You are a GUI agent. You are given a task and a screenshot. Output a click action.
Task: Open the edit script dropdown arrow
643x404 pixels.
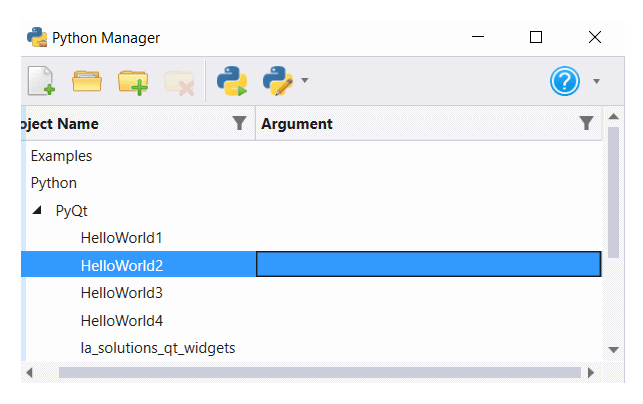click(x=304, y=80)
